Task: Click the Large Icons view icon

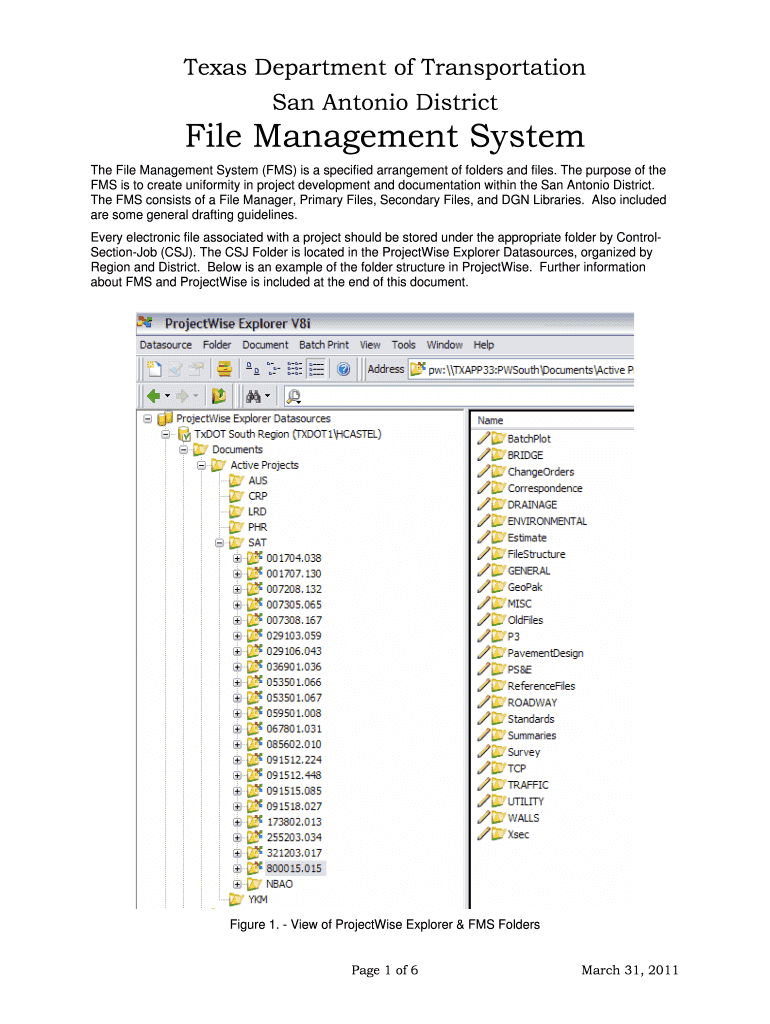Action: click(252, 369)
